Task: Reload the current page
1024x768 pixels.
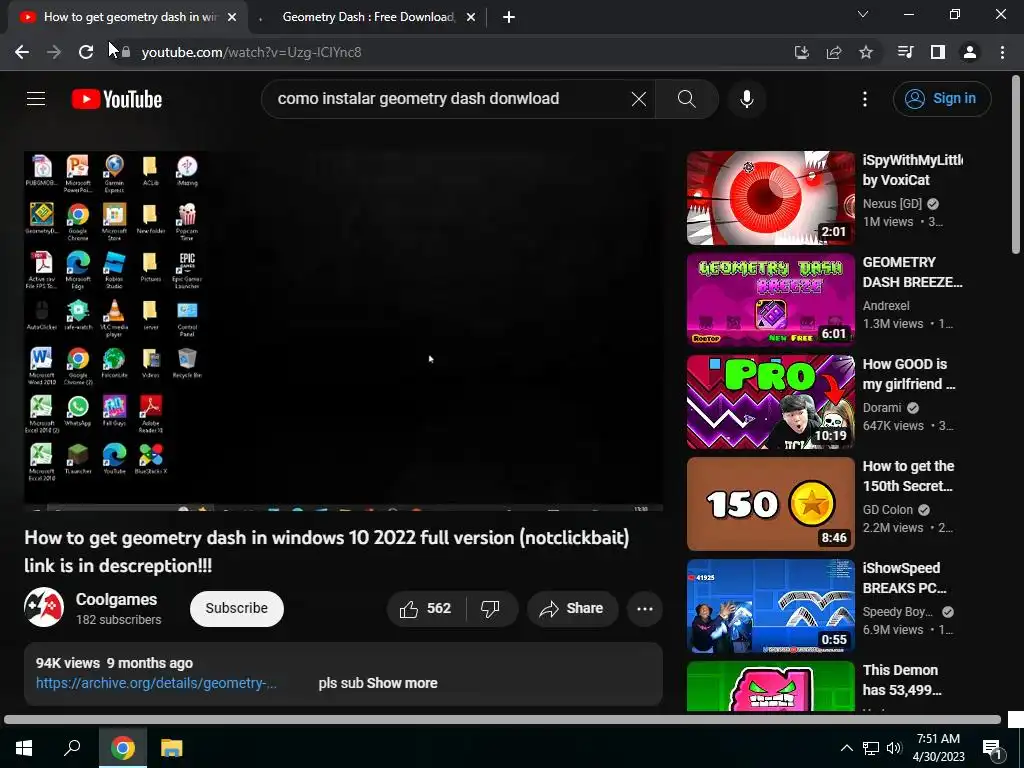Action: click(86, 52)
